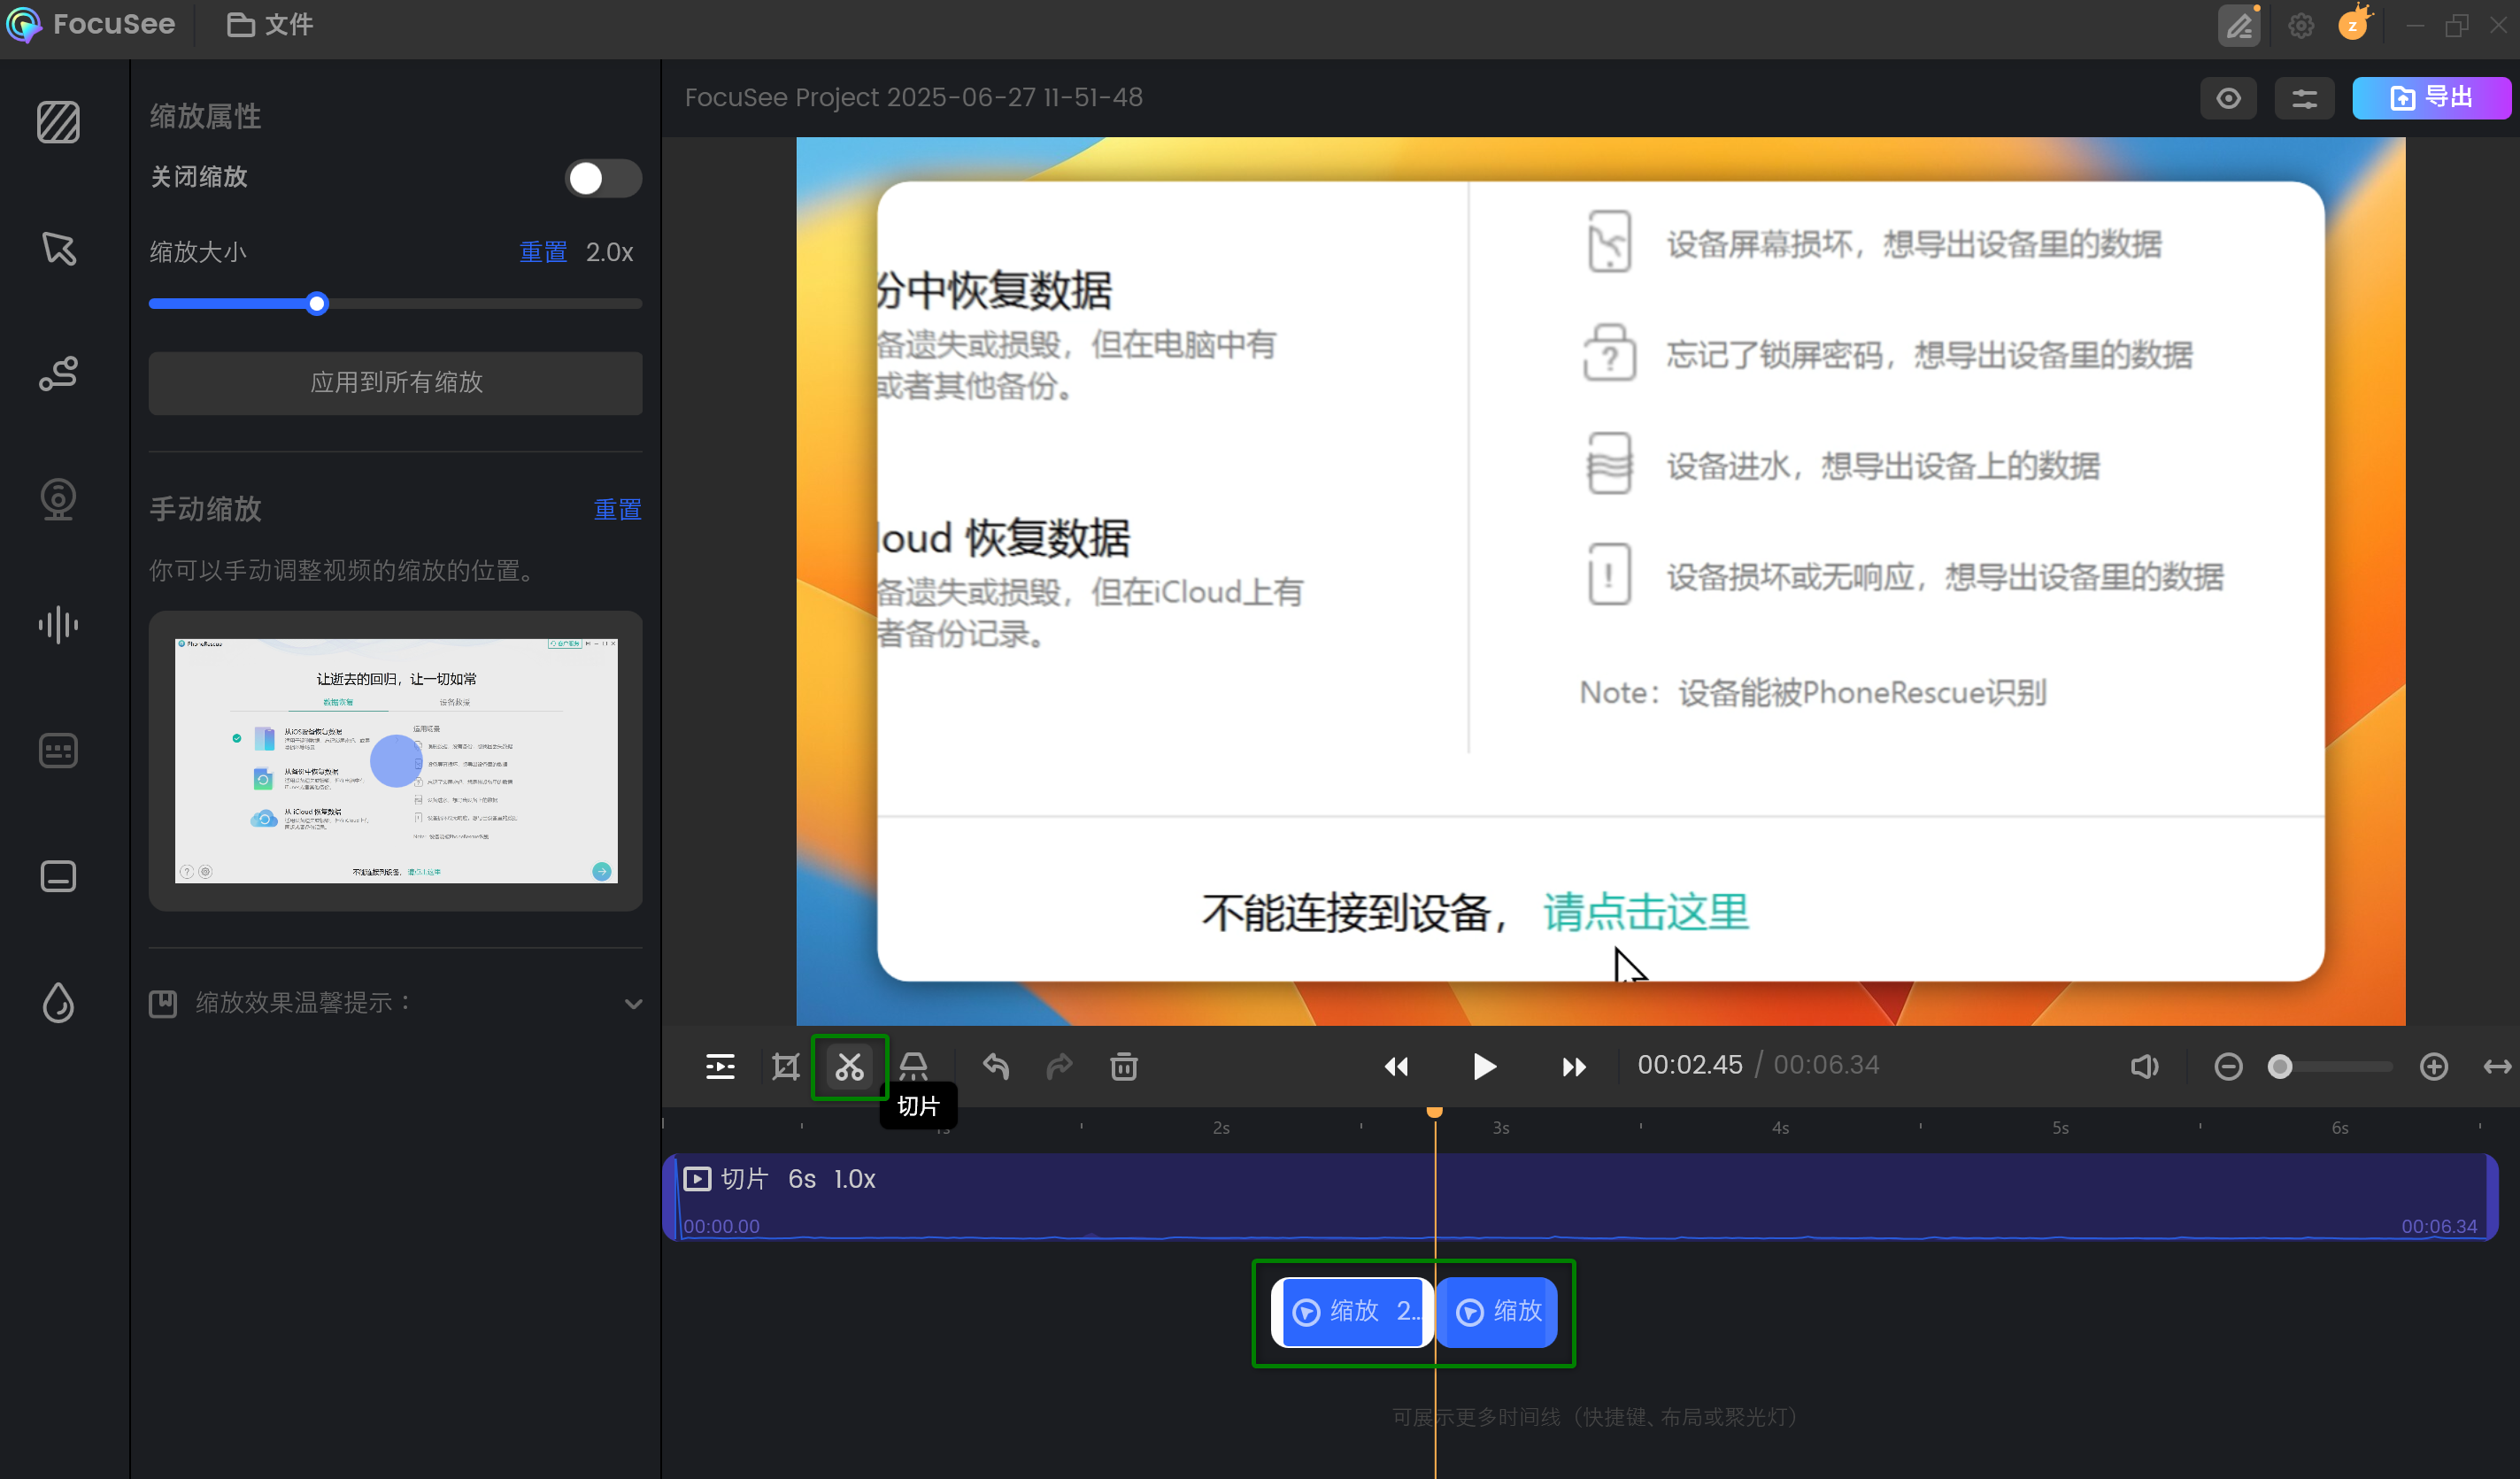The image size is (2520, 1479).
Task: Open the watermark droplet sidebar icon
Action: click(58, 1002)
